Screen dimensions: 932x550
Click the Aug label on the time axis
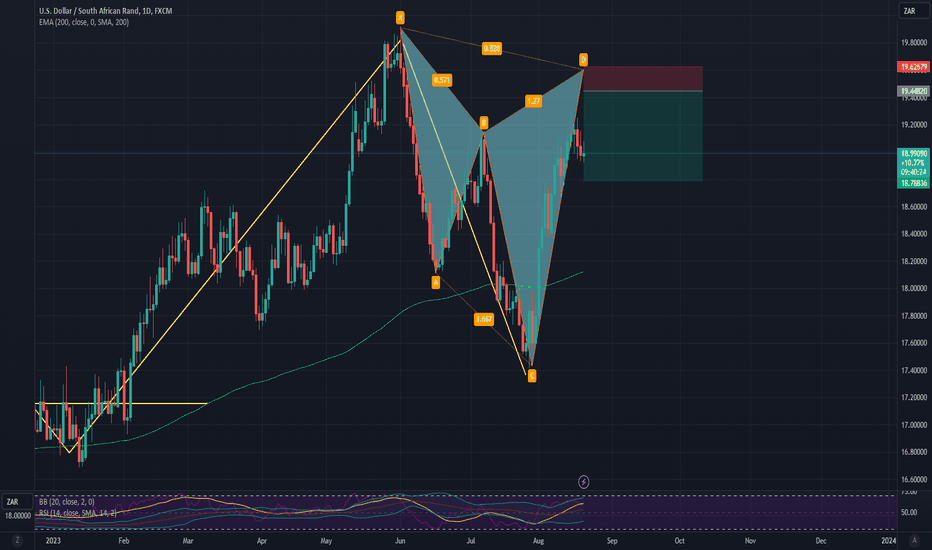point(539,540)
